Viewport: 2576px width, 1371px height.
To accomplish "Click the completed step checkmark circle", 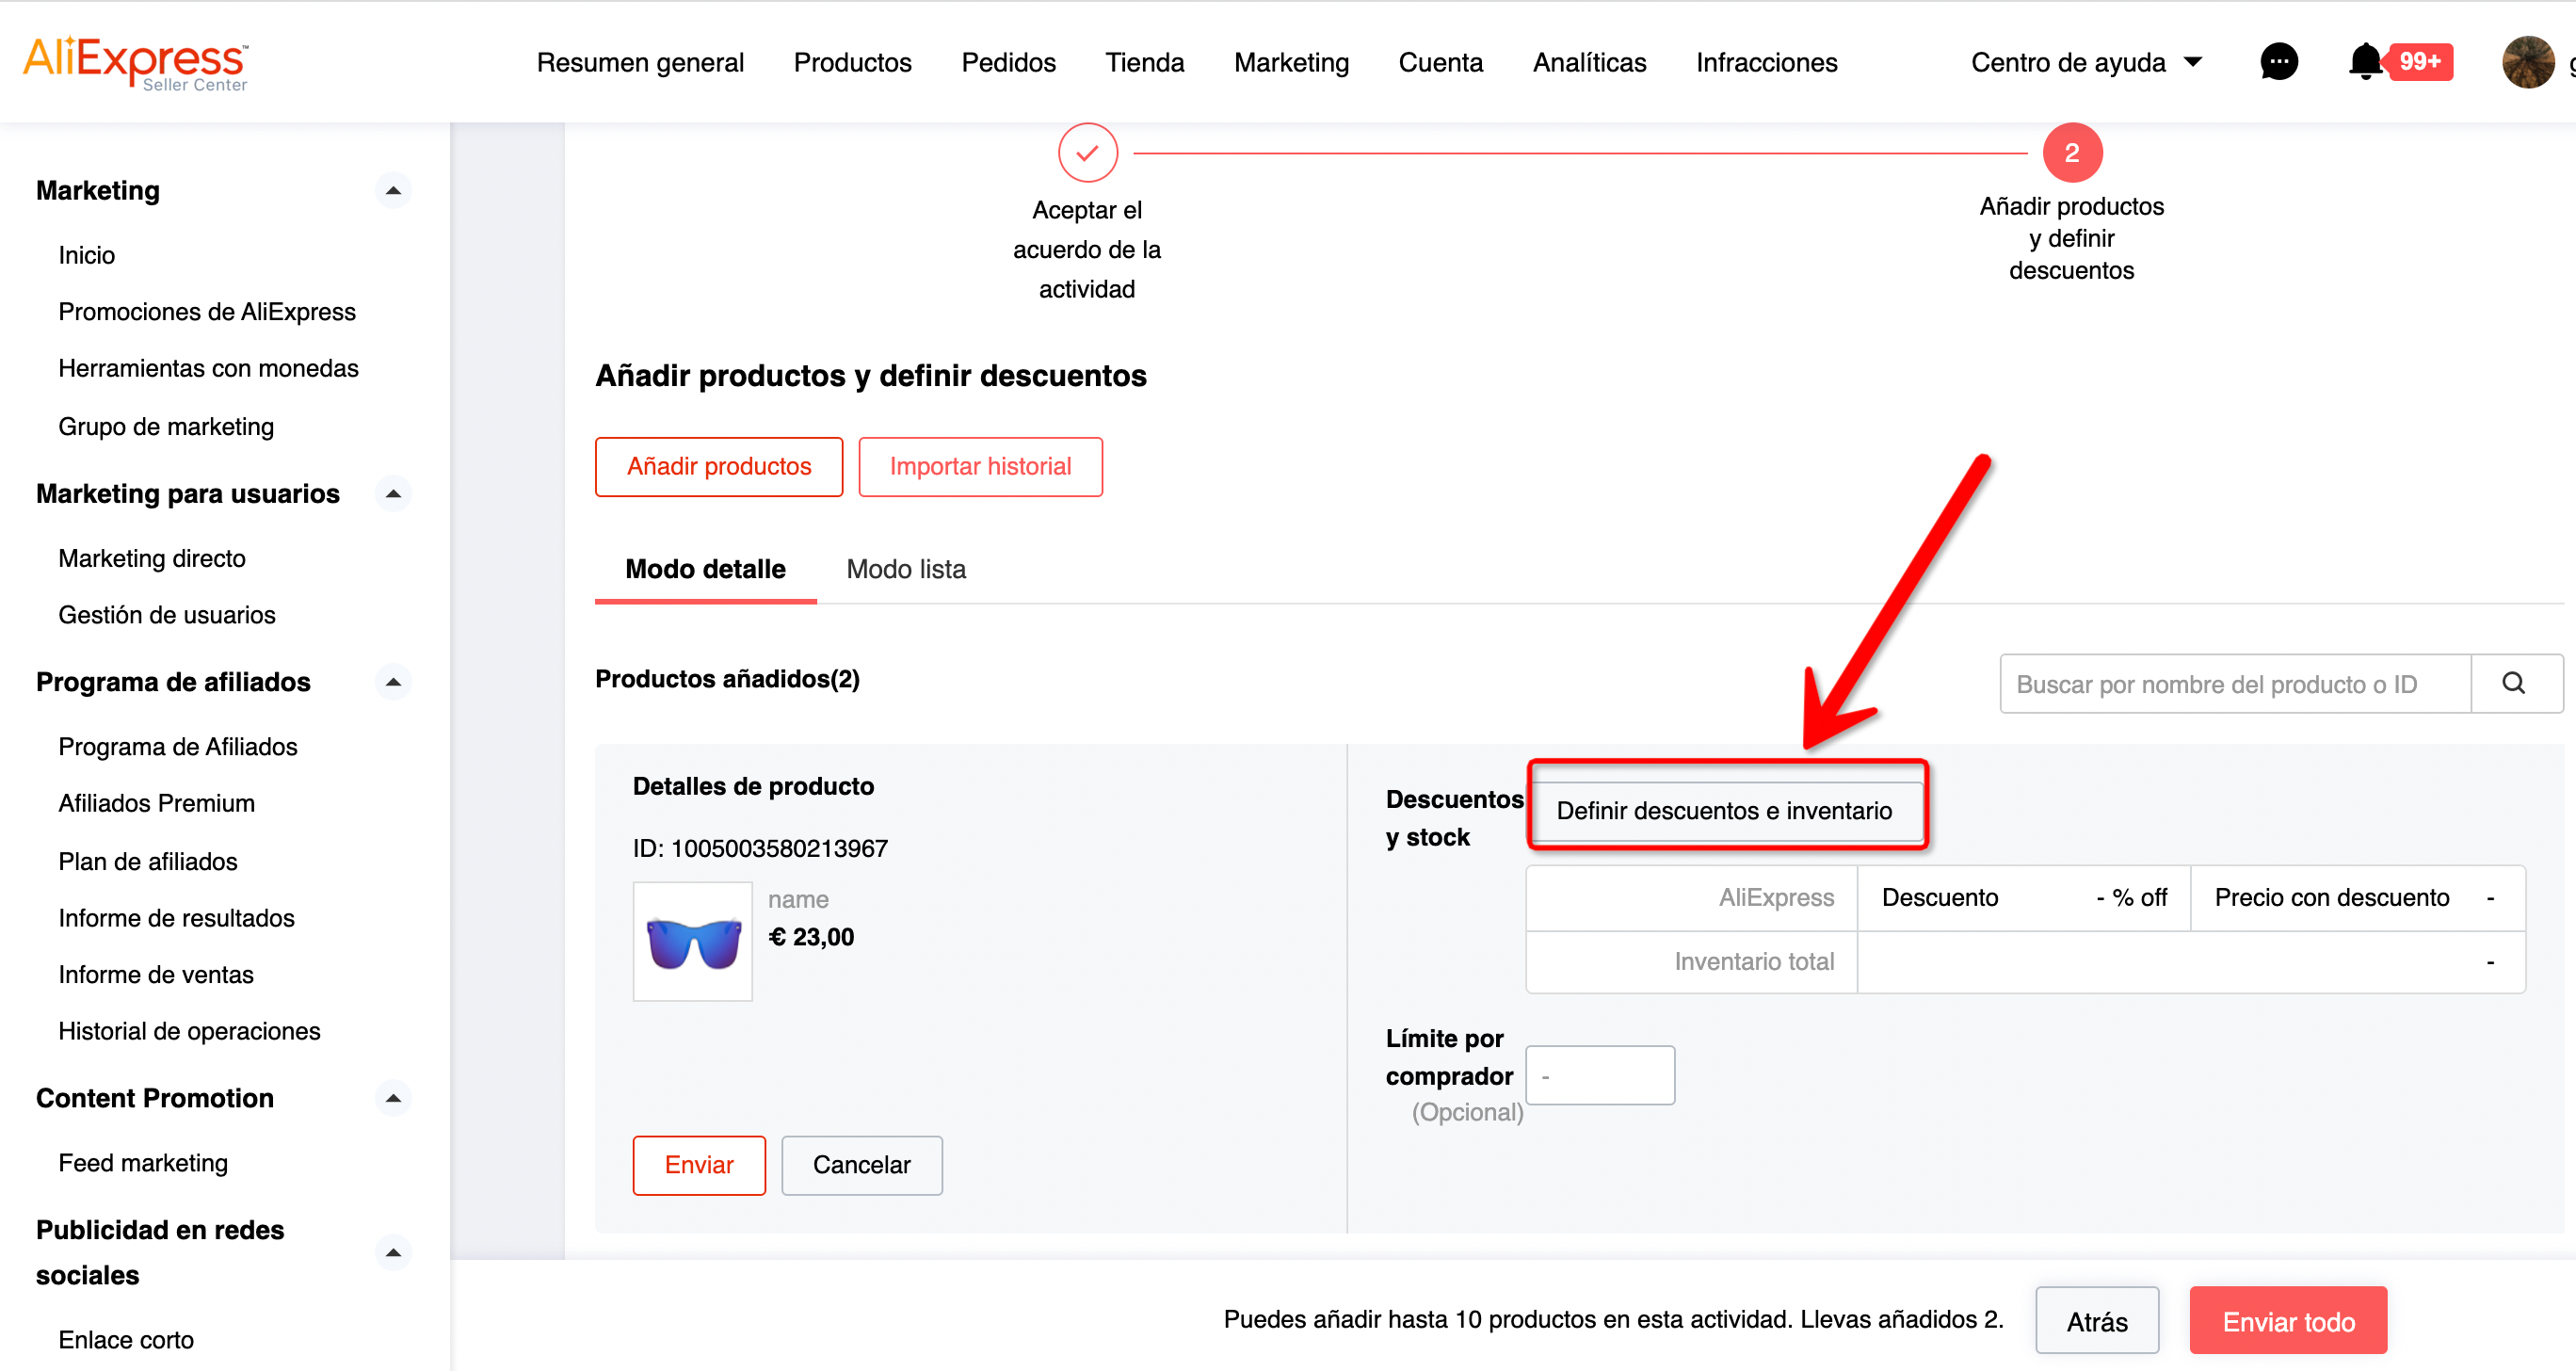I will click(1087, 153).
